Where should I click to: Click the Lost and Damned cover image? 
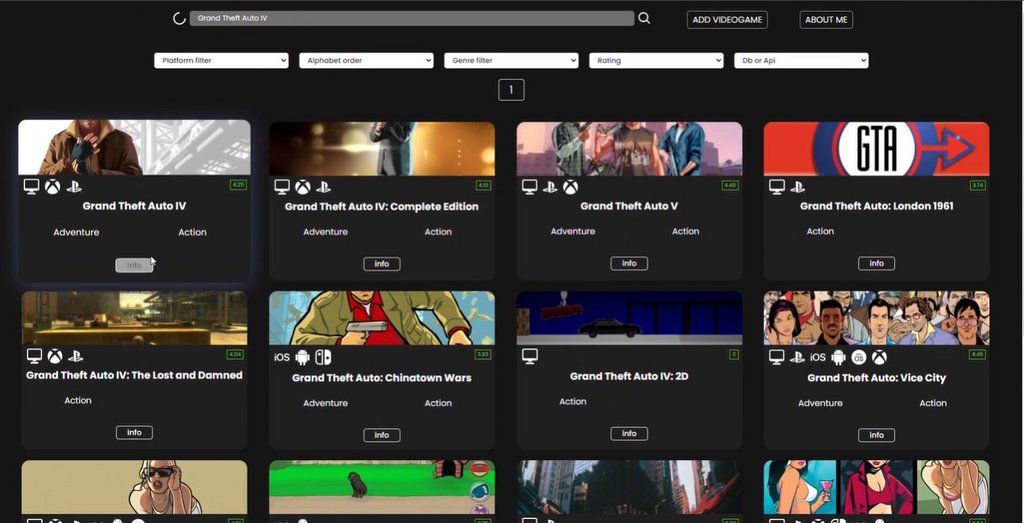(x=135, y=318)
